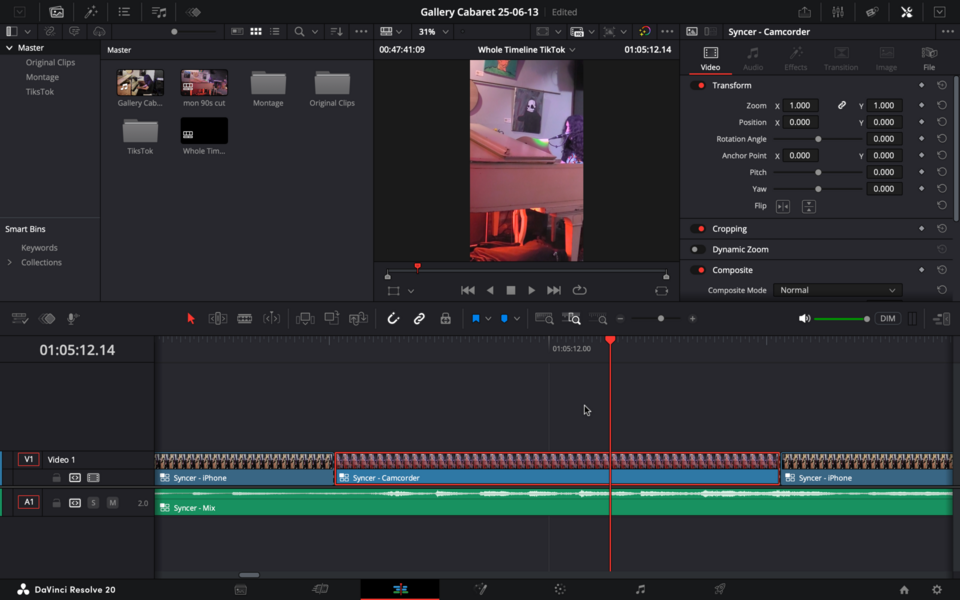This screenshot has height=600, width=960.
Task: Disable the Cropping section toggle
Action: [698, 228]
